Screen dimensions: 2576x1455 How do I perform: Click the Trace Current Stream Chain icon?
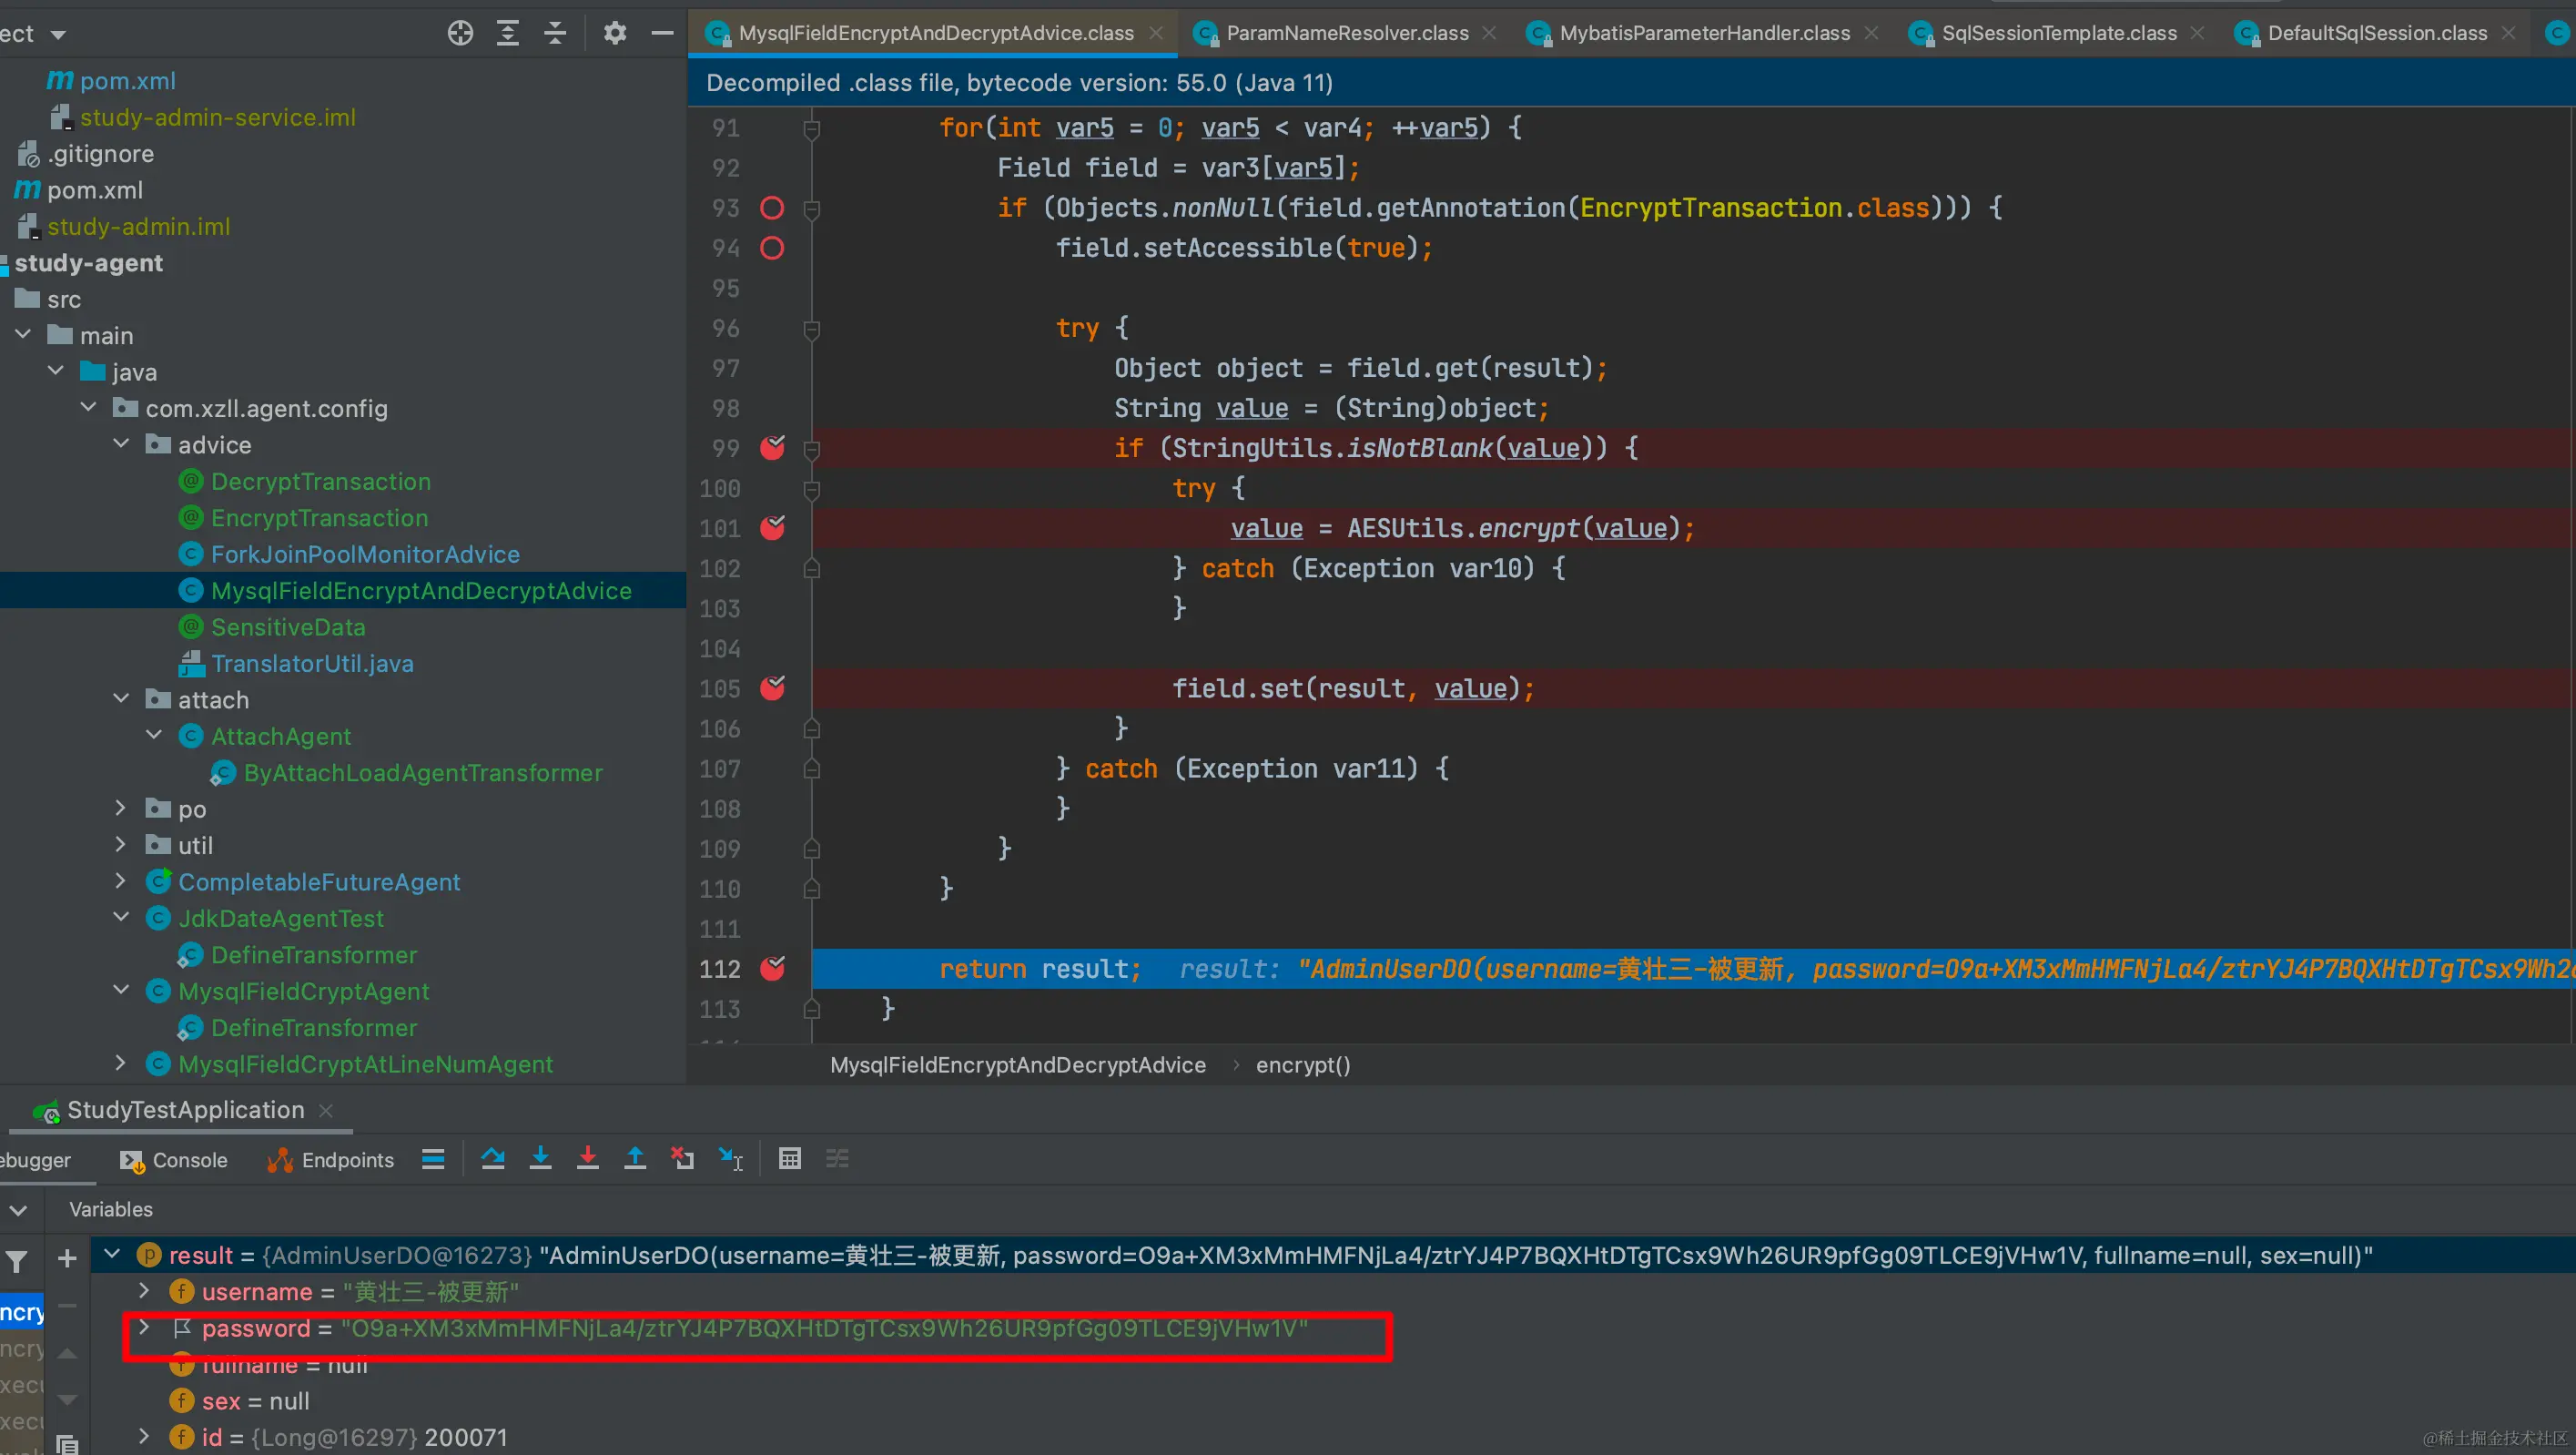point(837,1159)
